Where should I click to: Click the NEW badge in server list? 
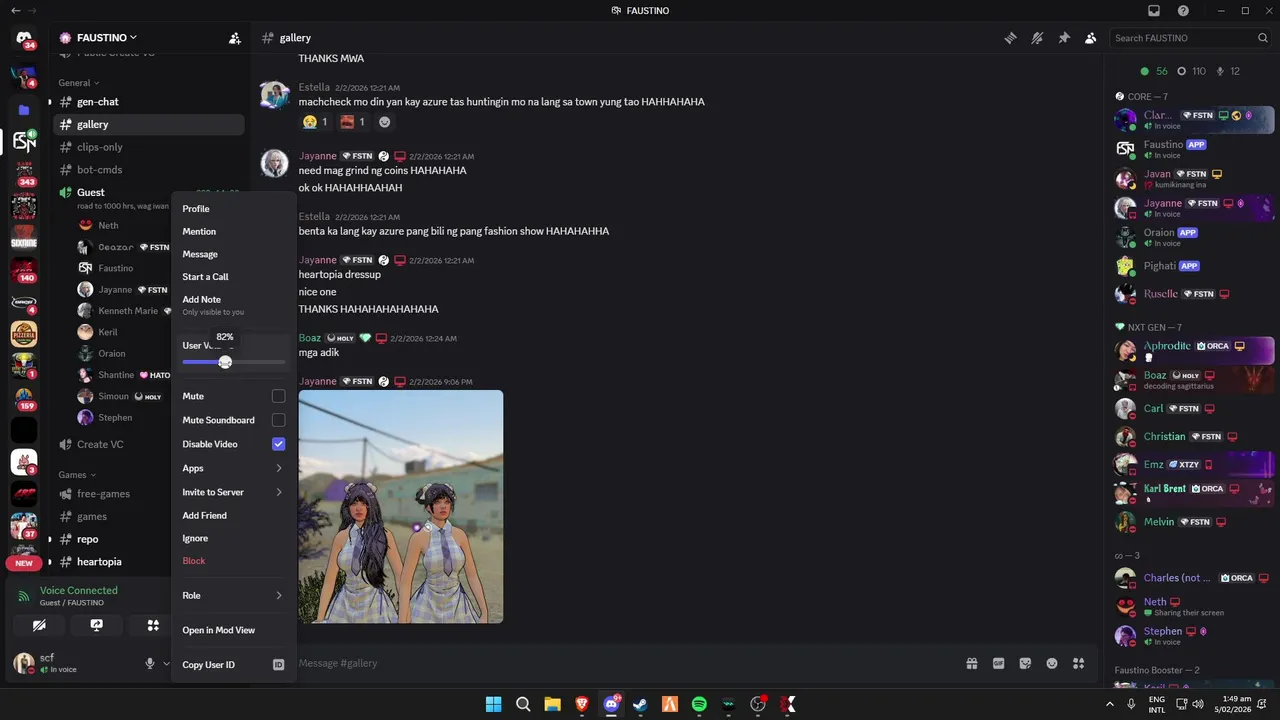(24, 563)
